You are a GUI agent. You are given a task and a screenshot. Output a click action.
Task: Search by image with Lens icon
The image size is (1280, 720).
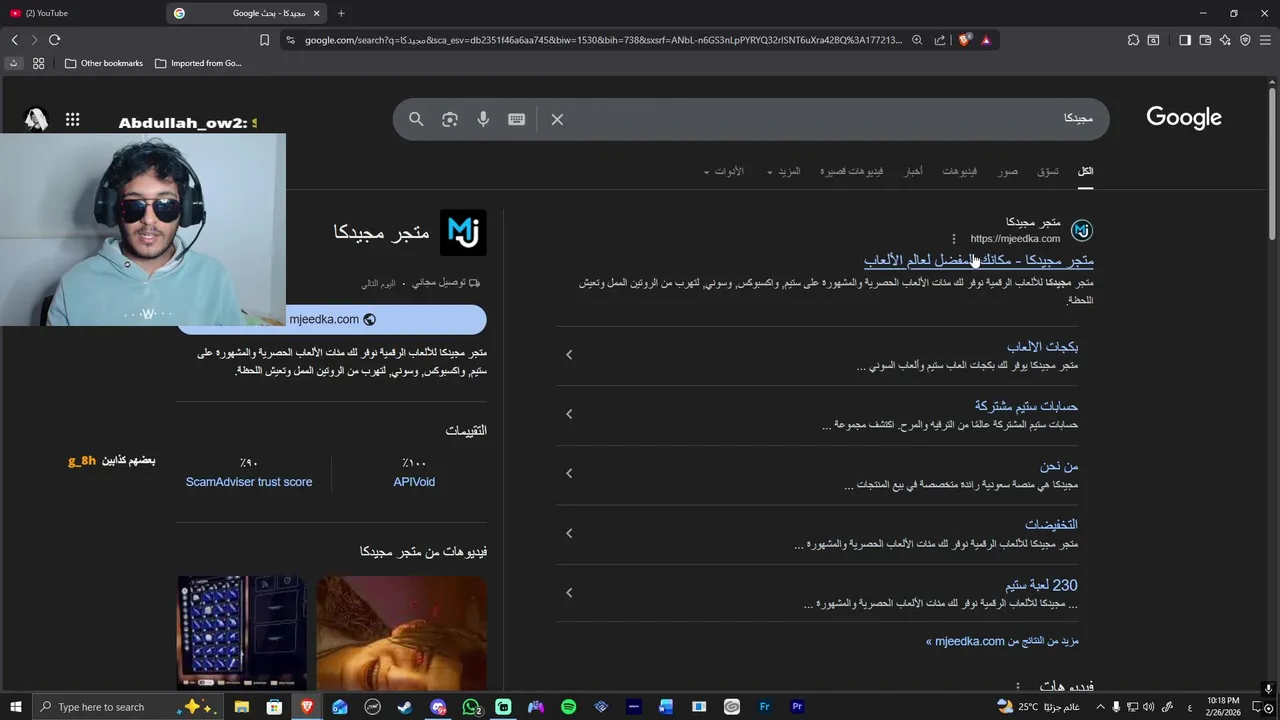[450, 119]
